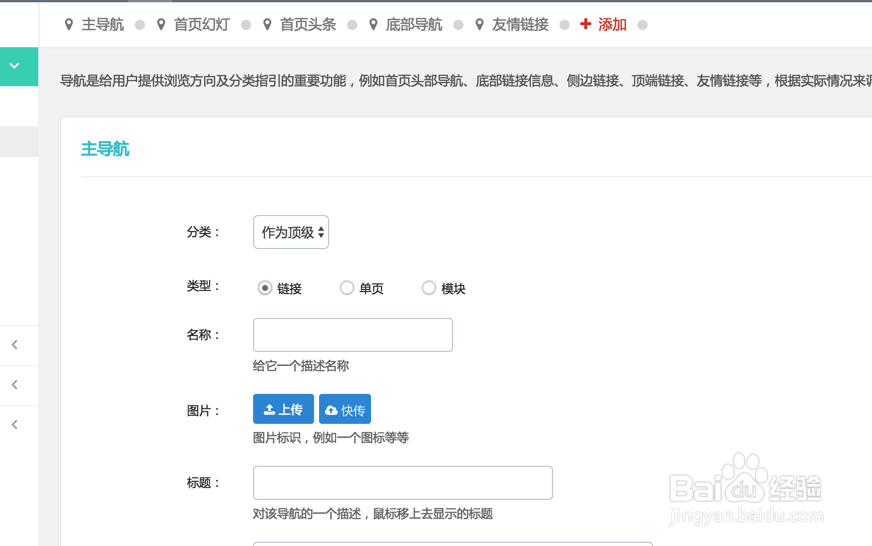Click the blue 上传 upload button
This screenshot has height=546, width=872.
click(x=284, y=409)
